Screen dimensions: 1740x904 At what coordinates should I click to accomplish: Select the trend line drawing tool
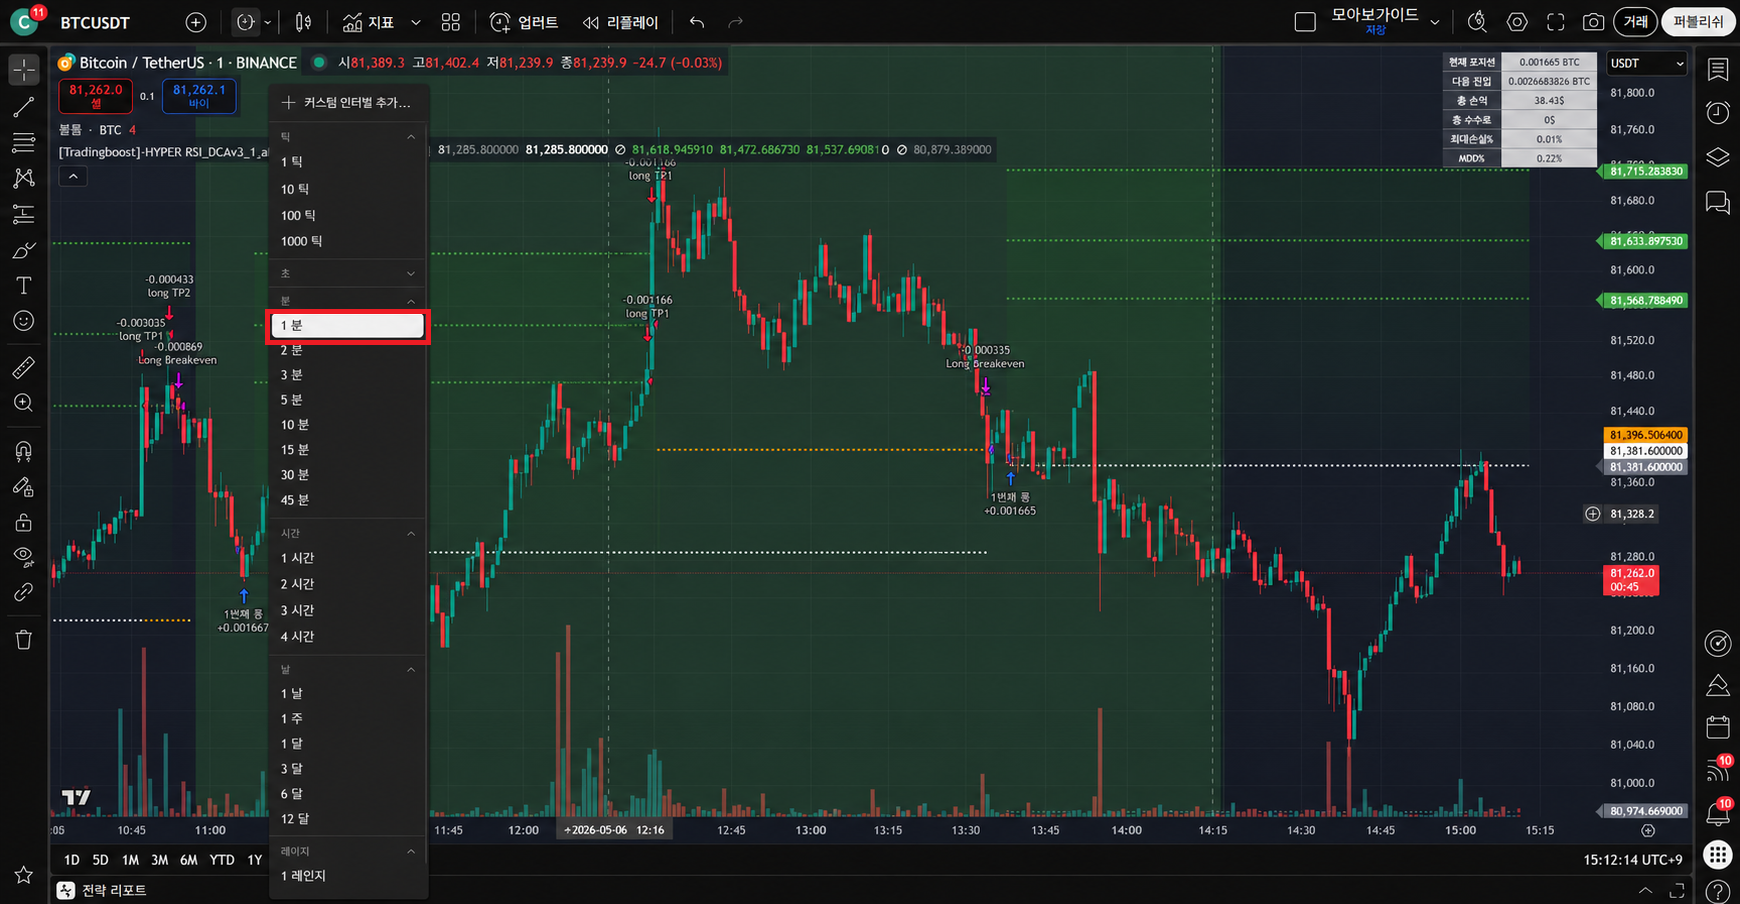pos(24,107)
